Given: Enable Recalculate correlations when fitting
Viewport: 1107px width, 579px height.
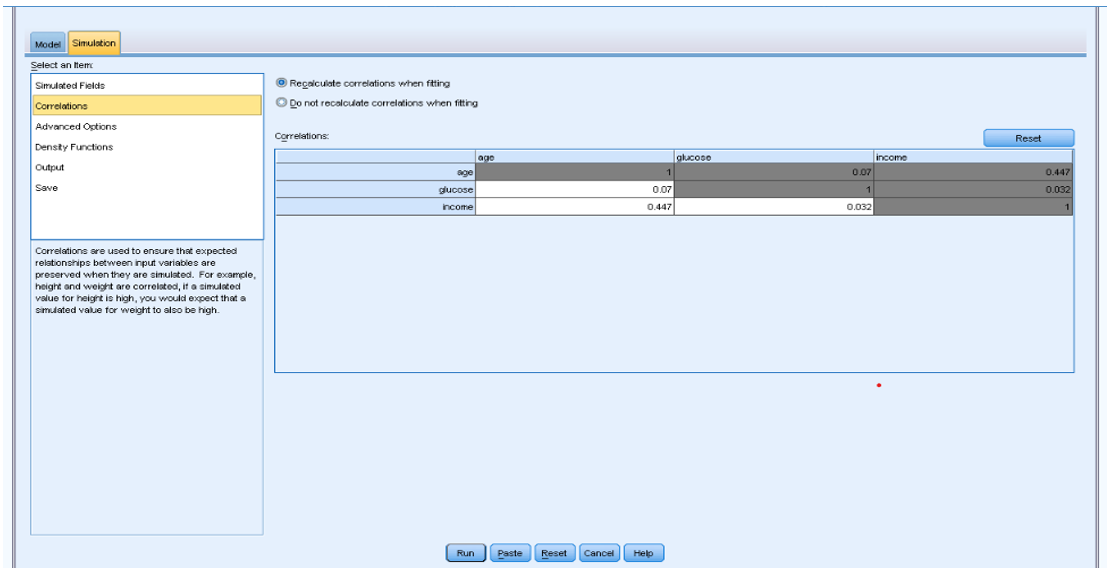Looking at the screenshot, I should click(283, 82).
